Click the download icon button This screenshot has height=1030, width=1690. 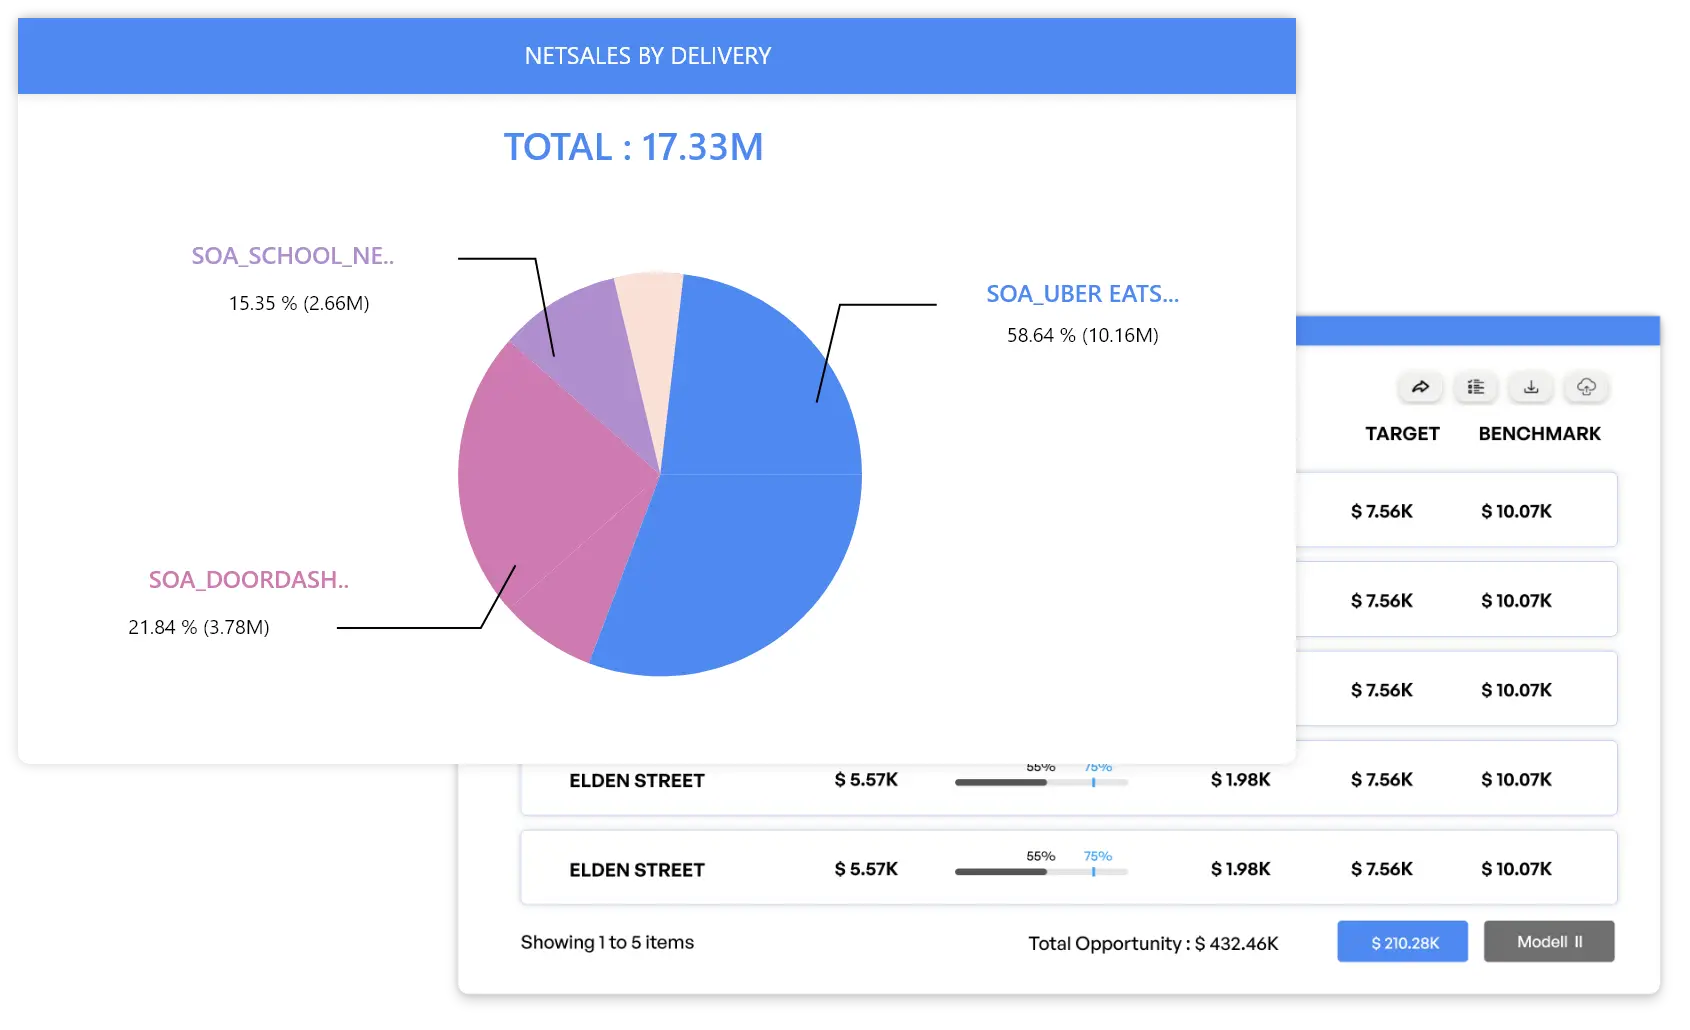pos(1531,387)
